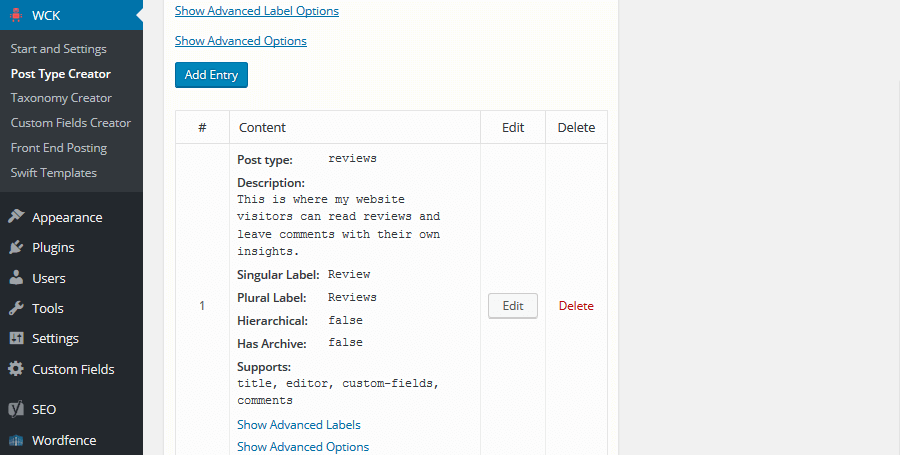Edit the reviews post type entry
This screenshot has width=900, height=455.
(x=513, y=306)
